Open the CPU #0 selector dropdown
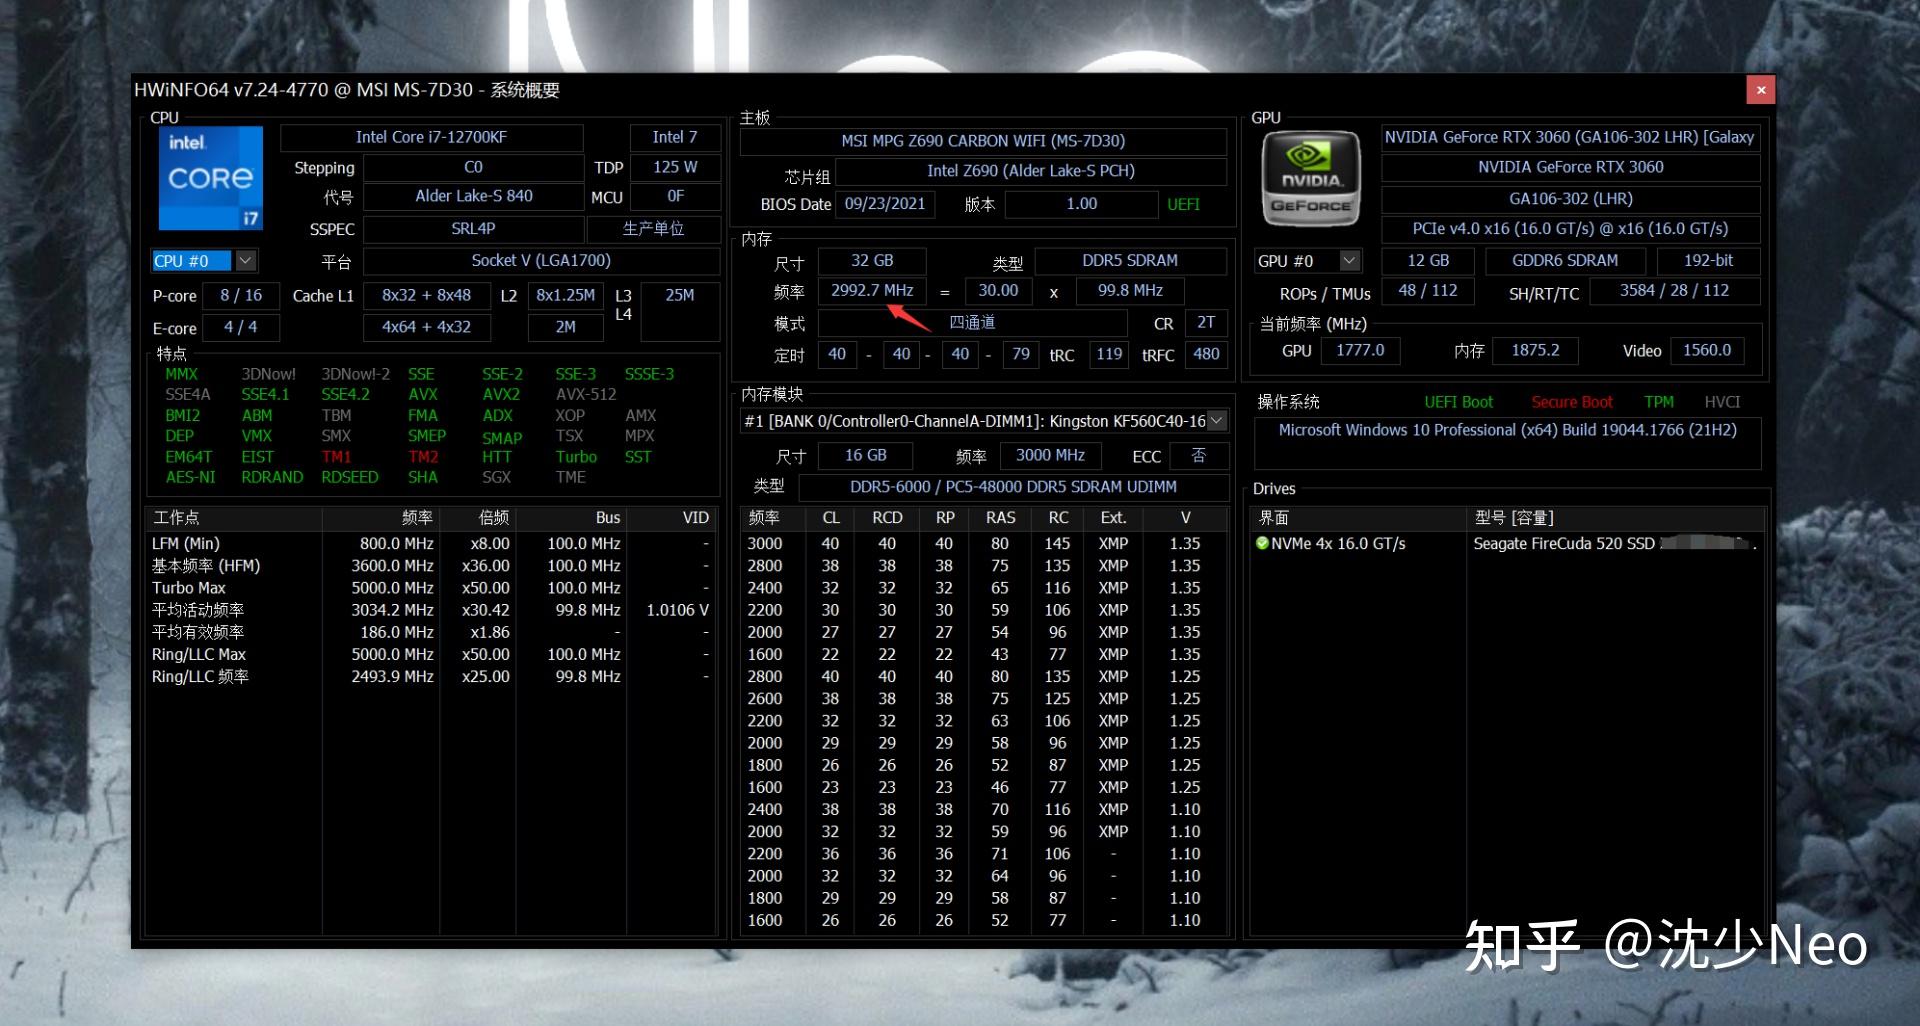 click(246, 260)
